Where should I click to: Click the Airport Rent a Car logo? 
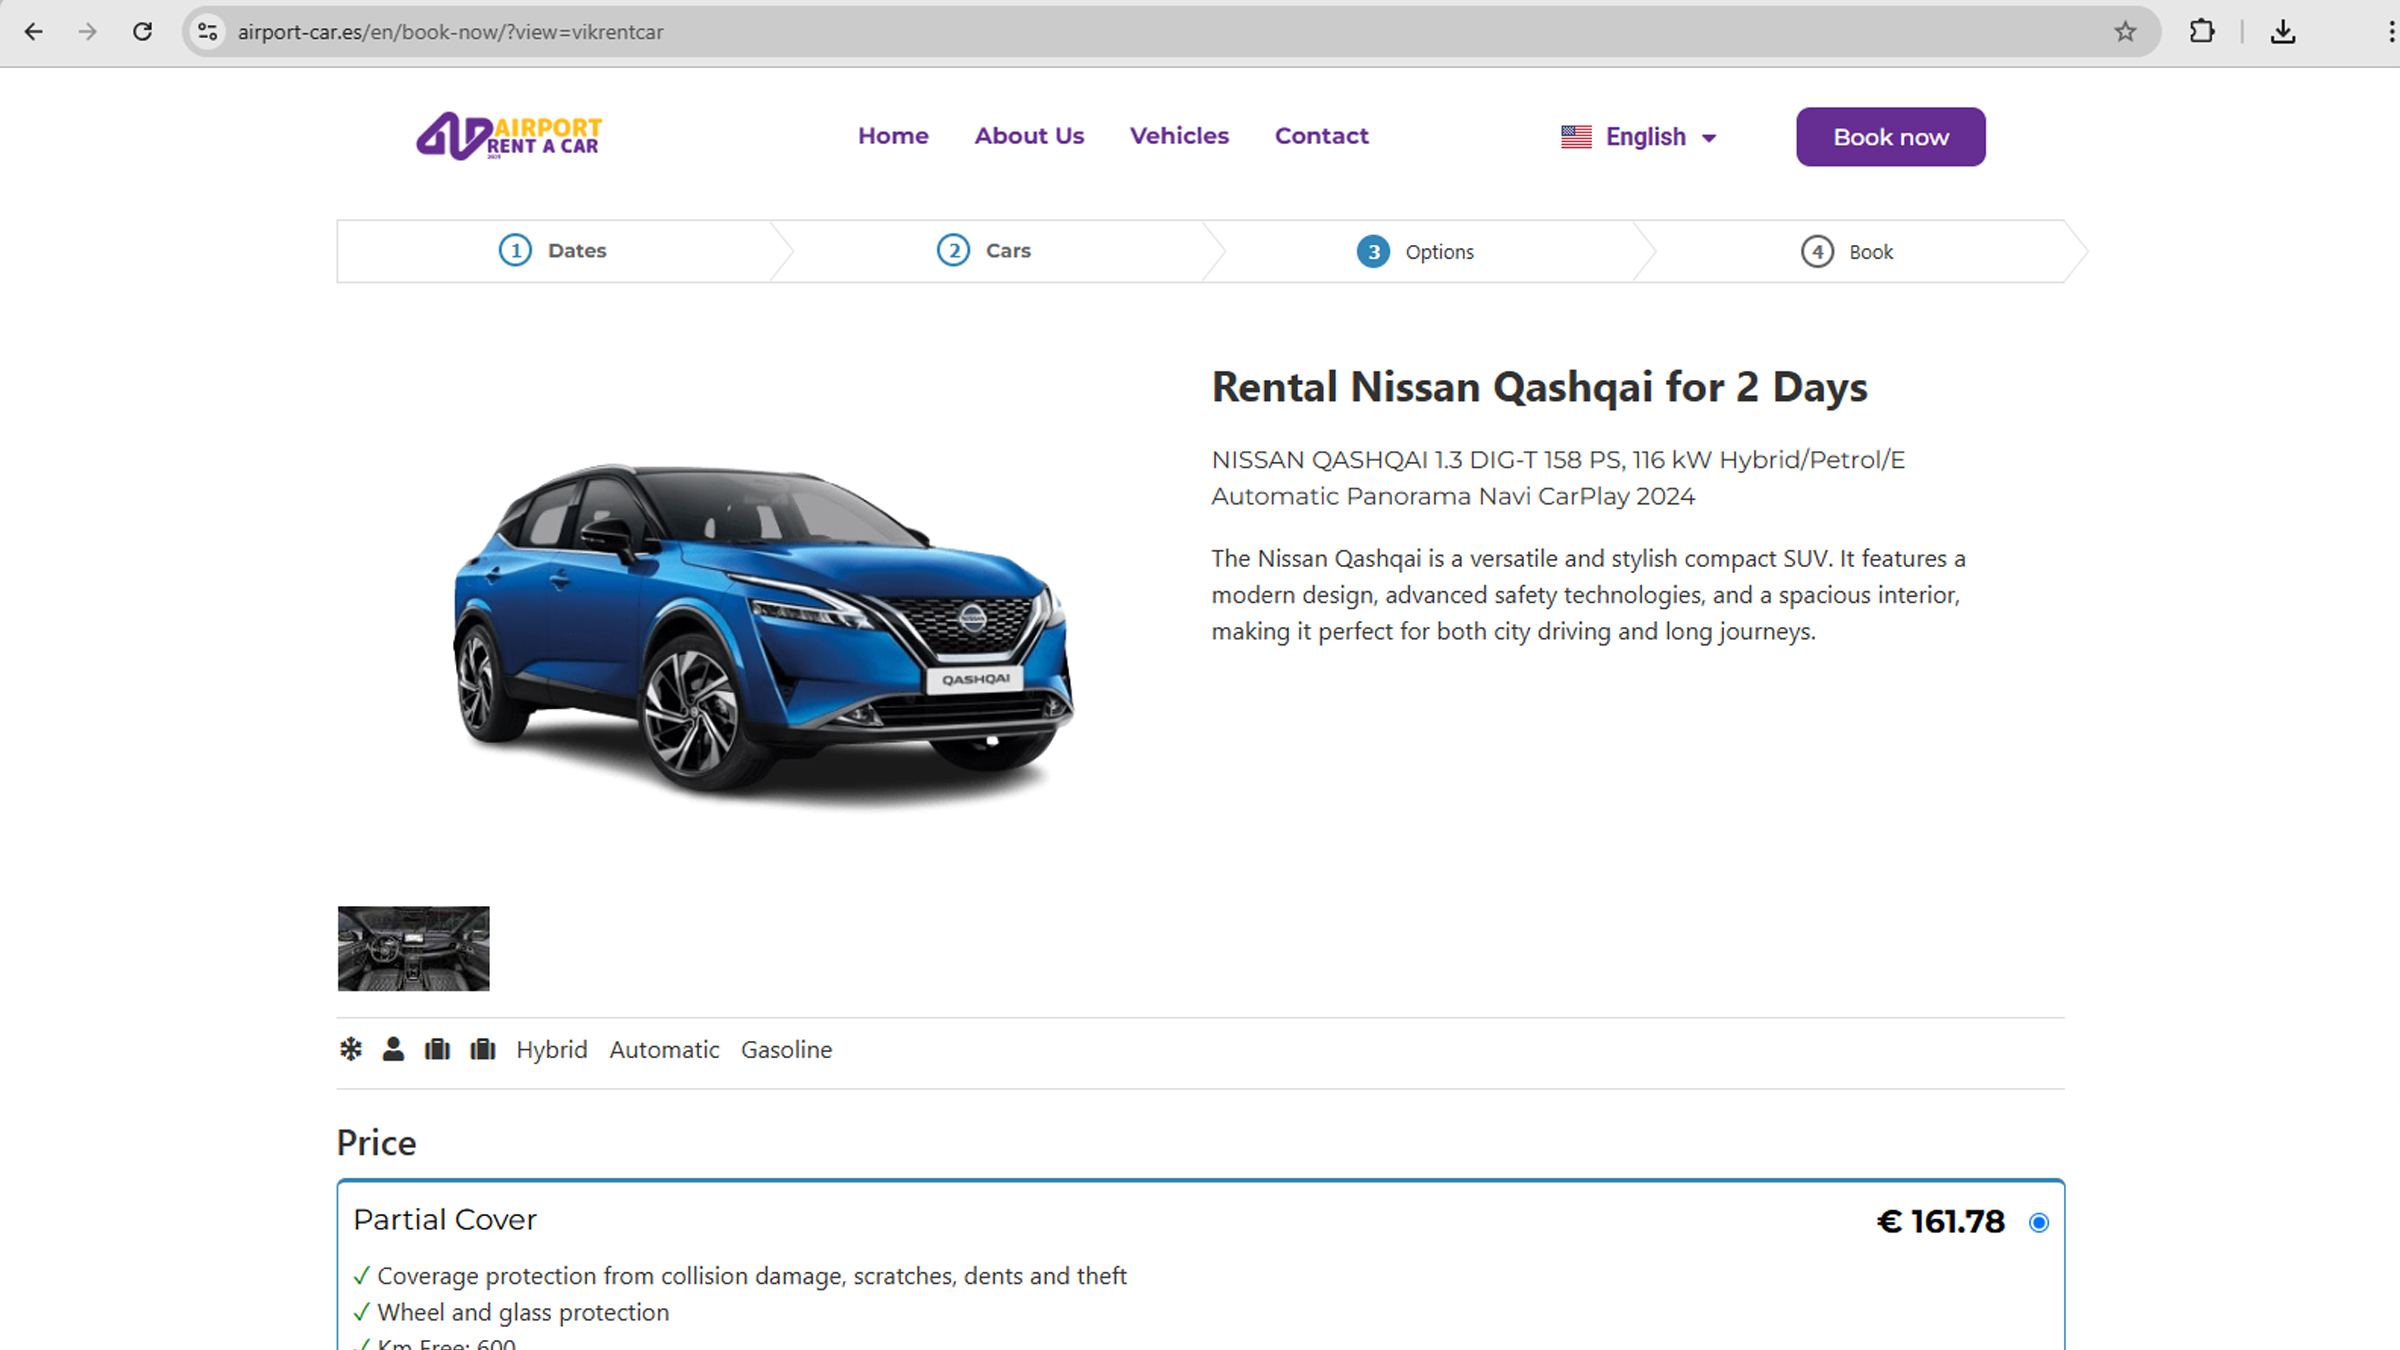coord(509,136)
